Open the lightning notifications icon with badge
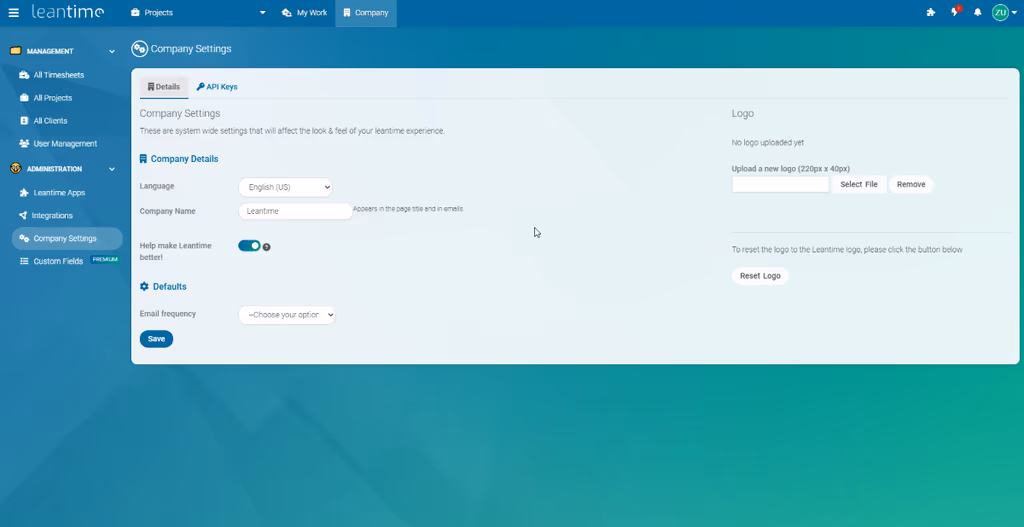Screen dimensions: 1024x527 tap(955, 11)
